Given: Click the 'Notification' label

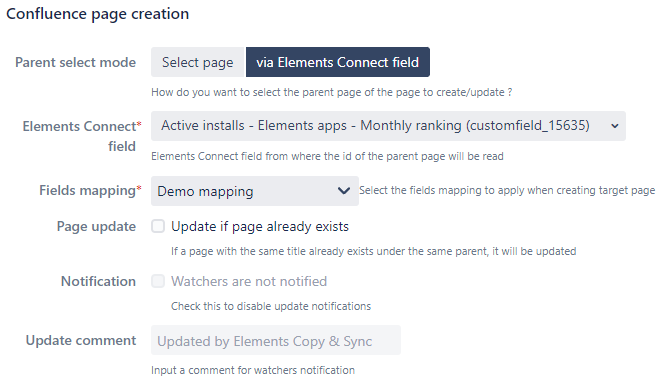Looking at the screenshot, I should tap(98, 281).
